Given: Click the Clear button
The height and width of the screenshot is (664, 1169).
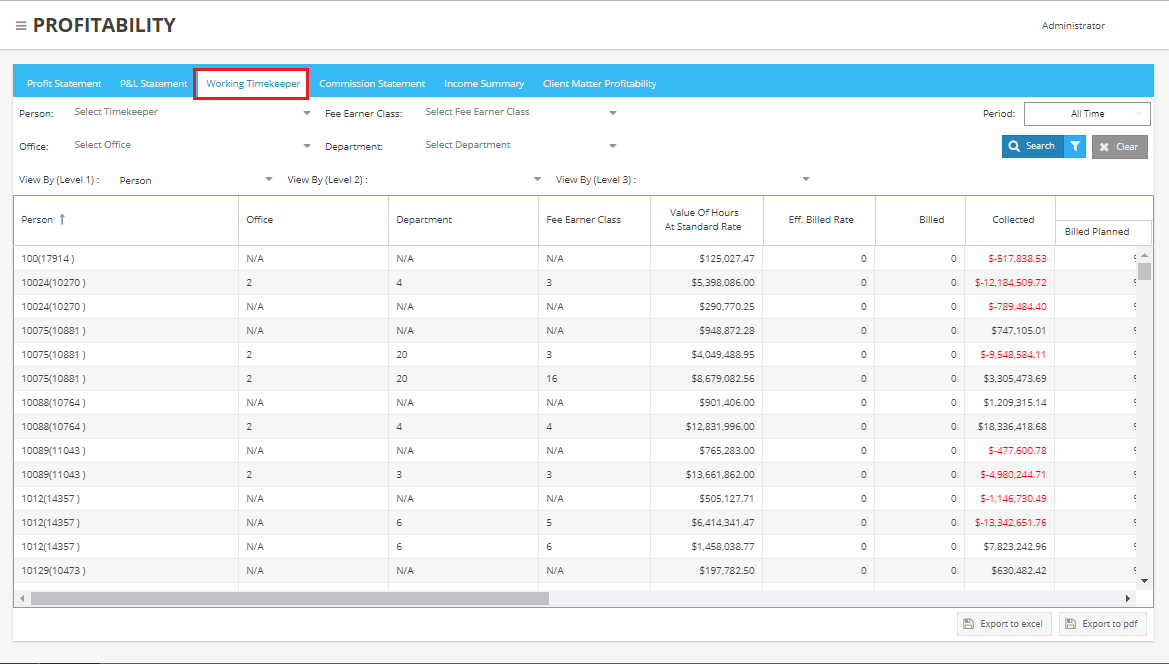Looking at the screenshot, I should click(x=1119, y=147).
